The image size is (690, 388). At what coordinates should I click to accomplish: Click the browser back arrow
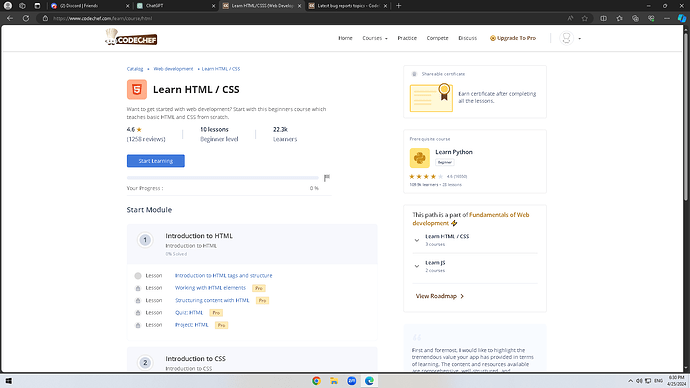[x=10, y=18]
